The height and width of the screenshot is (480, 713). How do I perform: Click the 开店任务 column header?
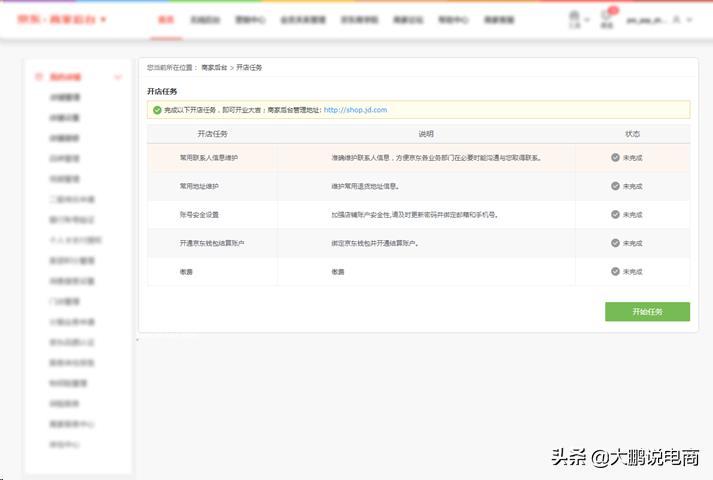tap(212, 134)
